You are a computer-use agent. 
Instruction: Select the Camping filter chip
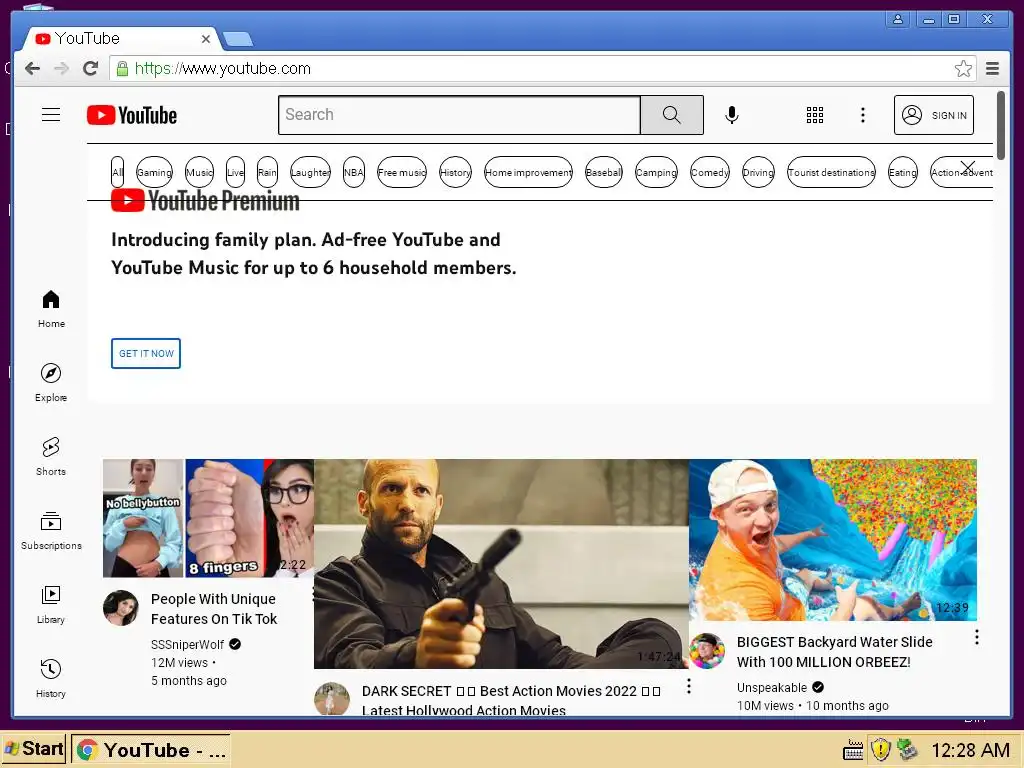pyautogui.click(x=656, y=172)
